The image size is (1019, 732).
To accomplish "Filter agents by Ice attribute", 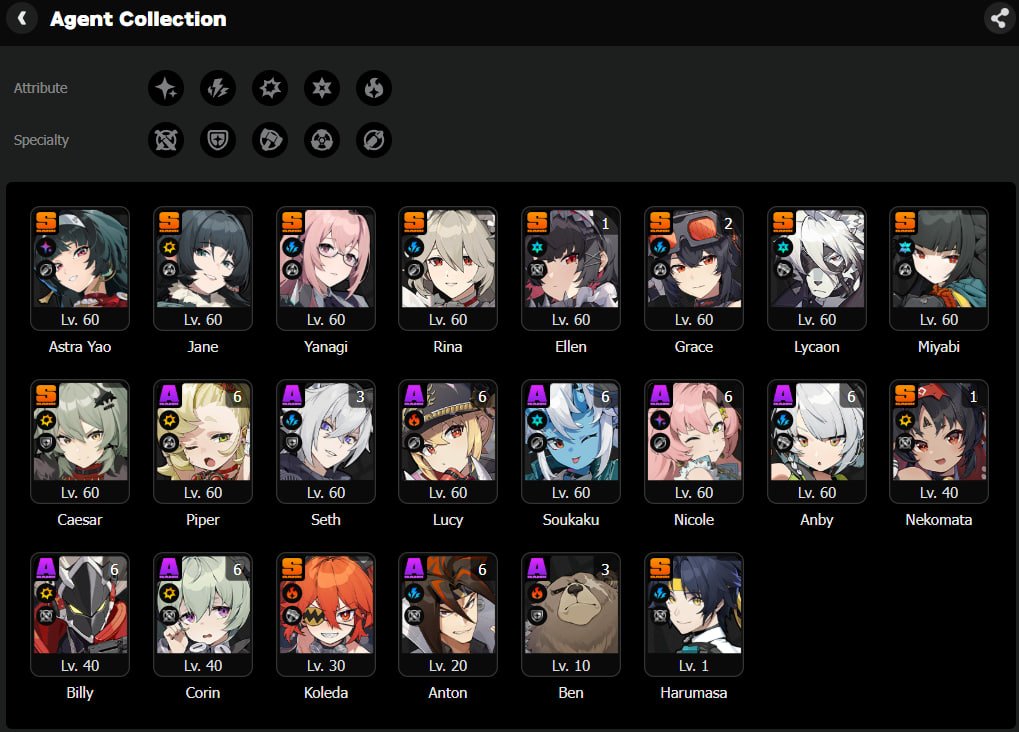I will click(322, 88).
